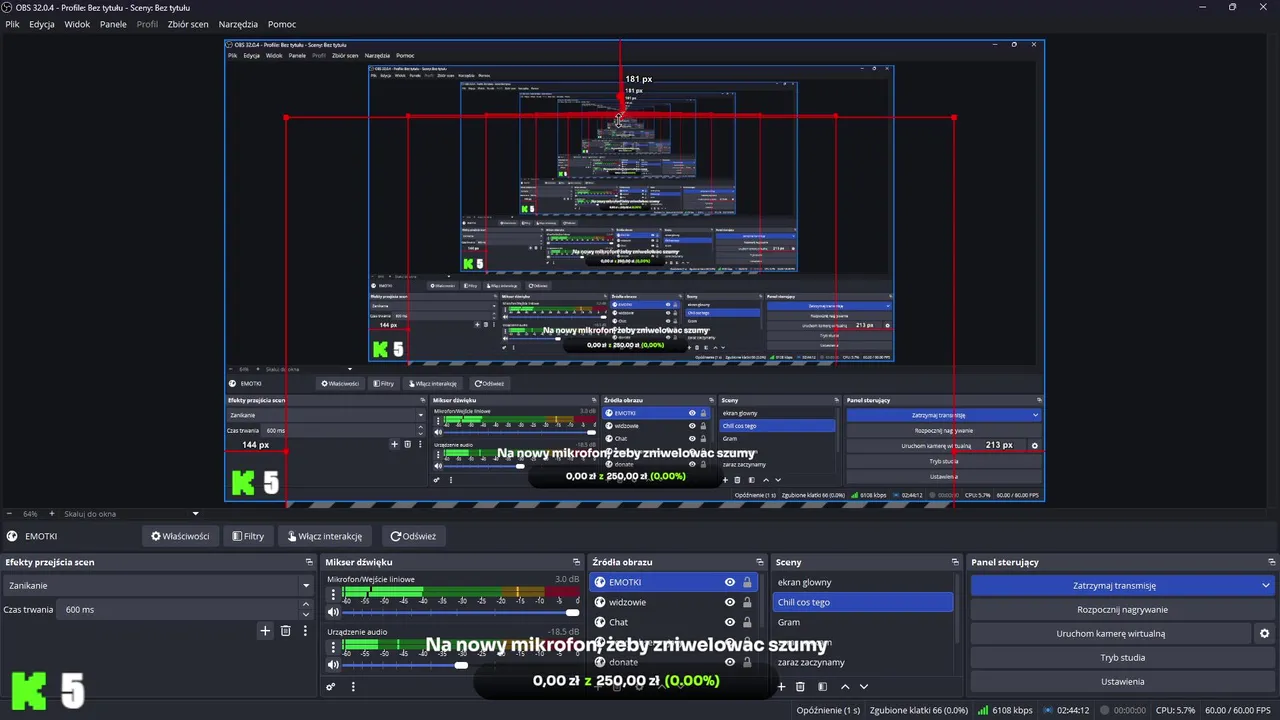Expand the Zatrzymaj transmisję arrow menu
This screenshot has width=1280, height=720.
coord(1266,586)
